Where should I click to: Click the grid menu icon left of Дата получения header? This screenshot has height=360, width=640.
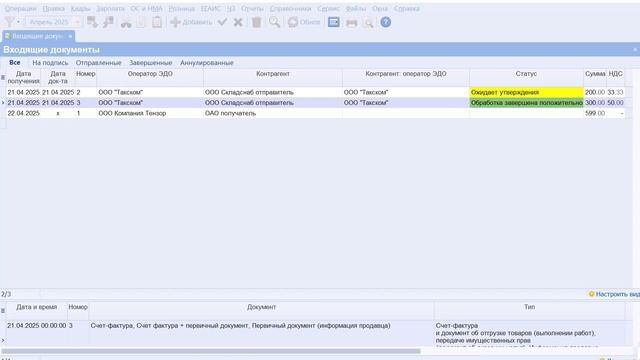[3, 78]
